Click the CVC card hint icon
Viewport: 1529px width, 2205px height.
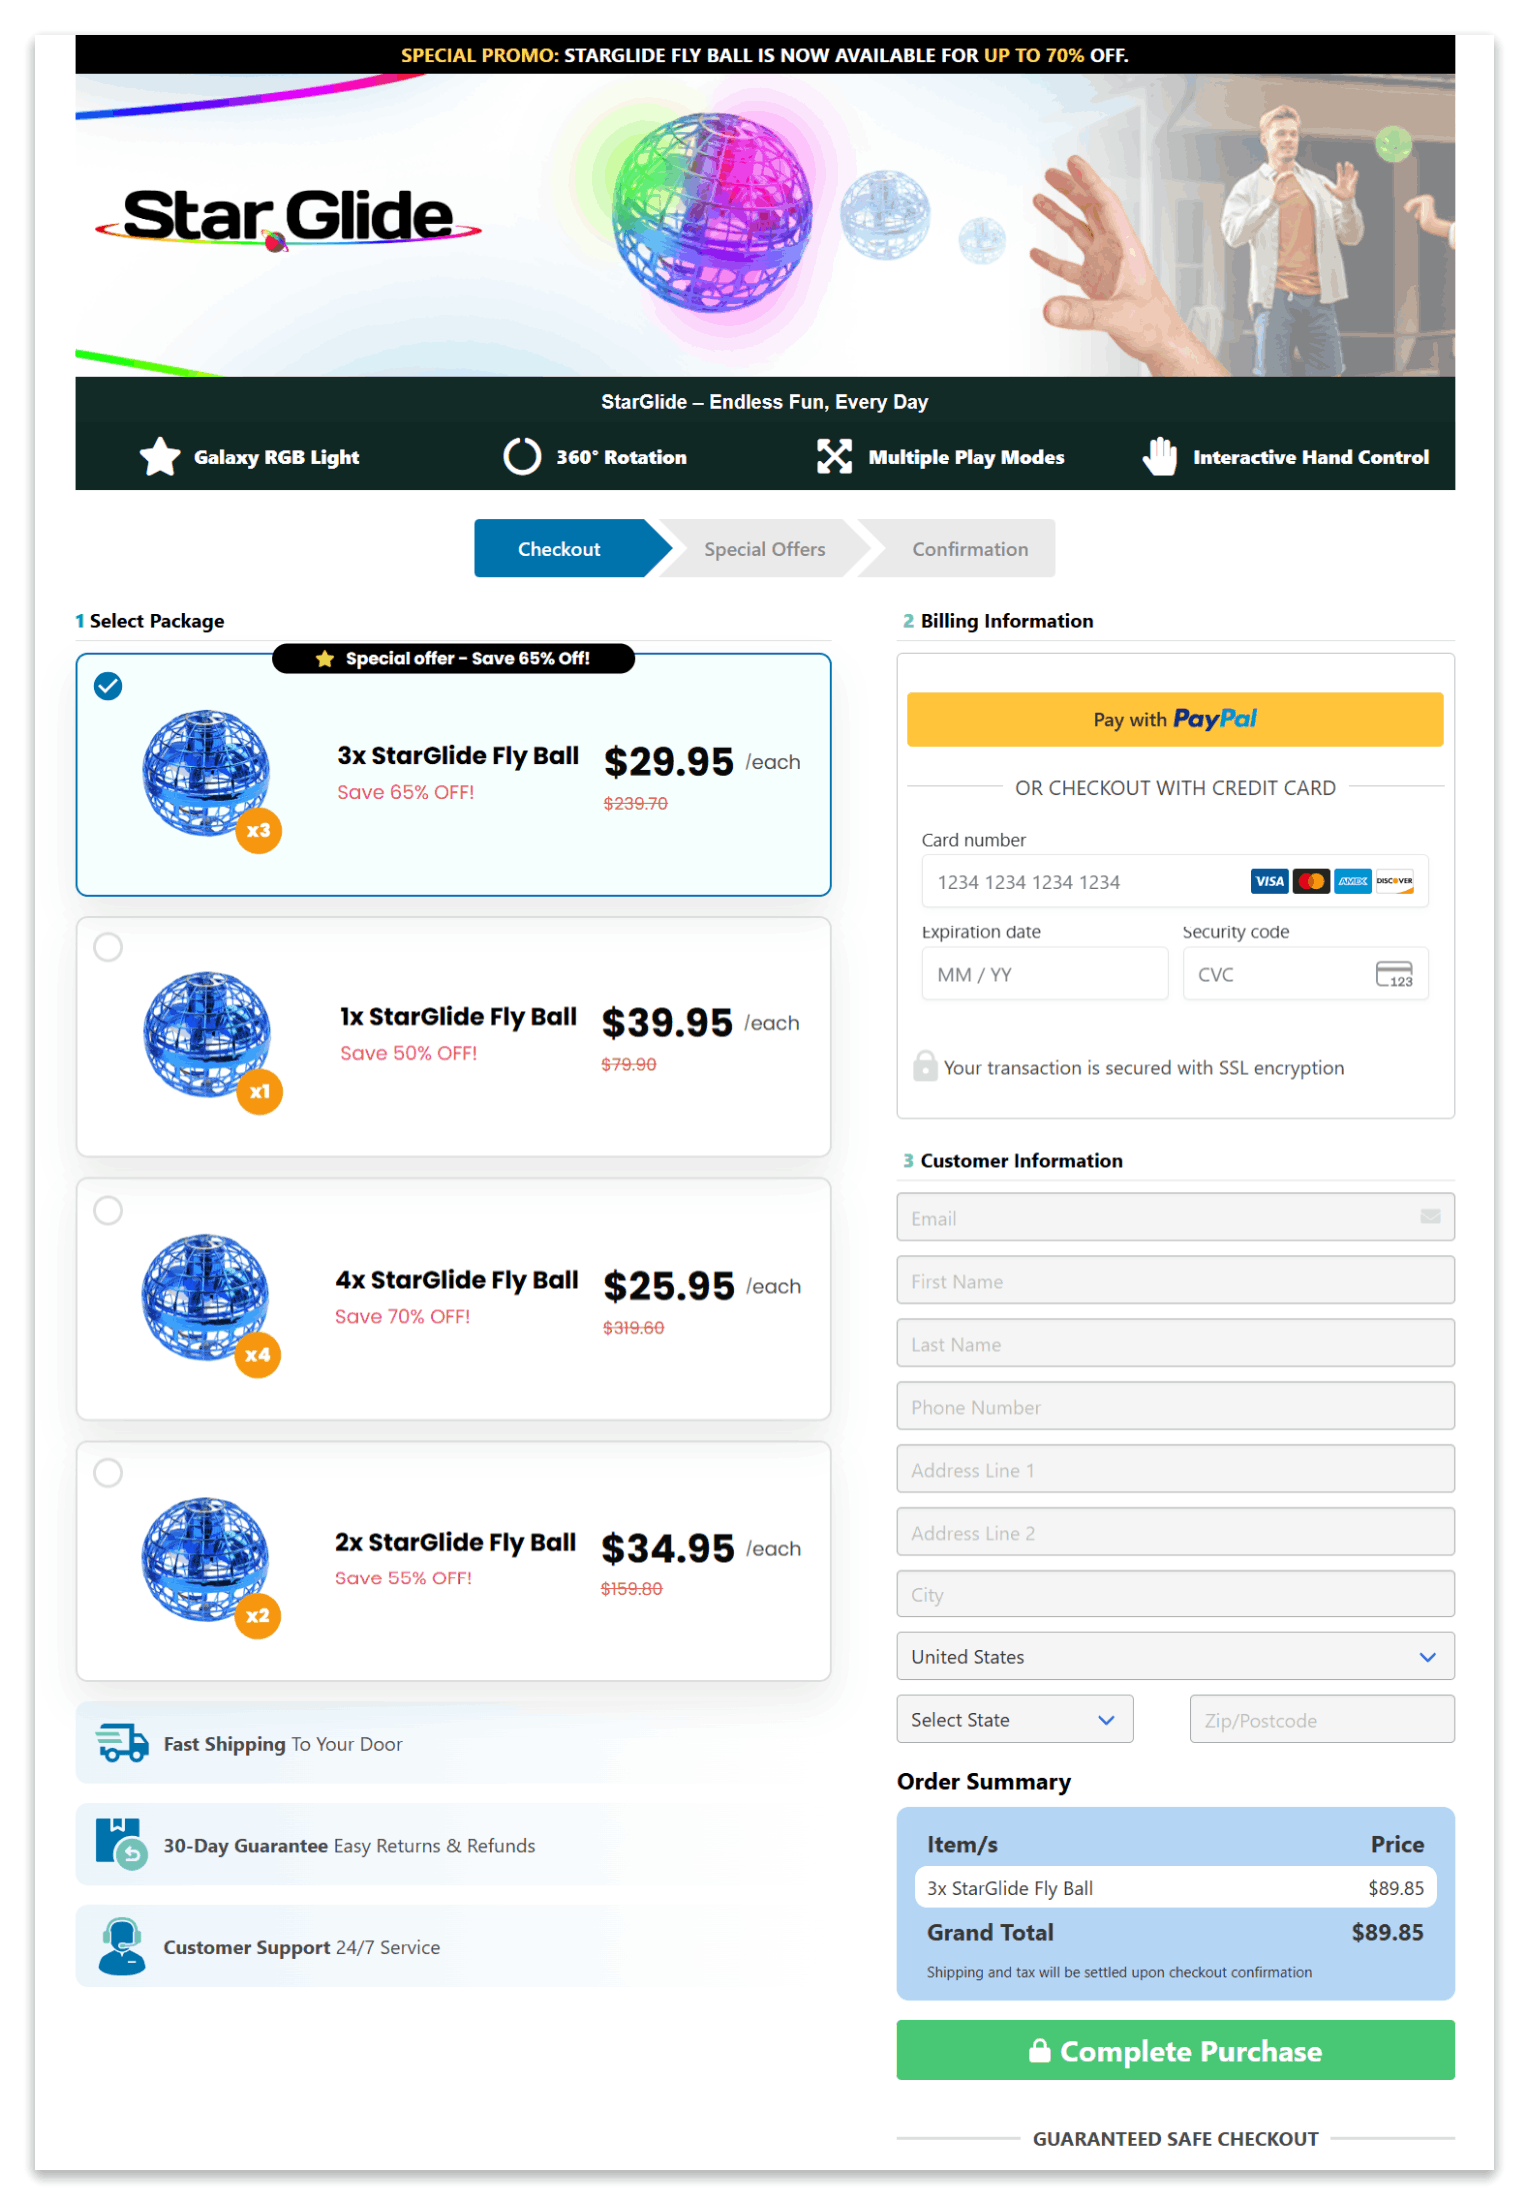point(1394,974)
